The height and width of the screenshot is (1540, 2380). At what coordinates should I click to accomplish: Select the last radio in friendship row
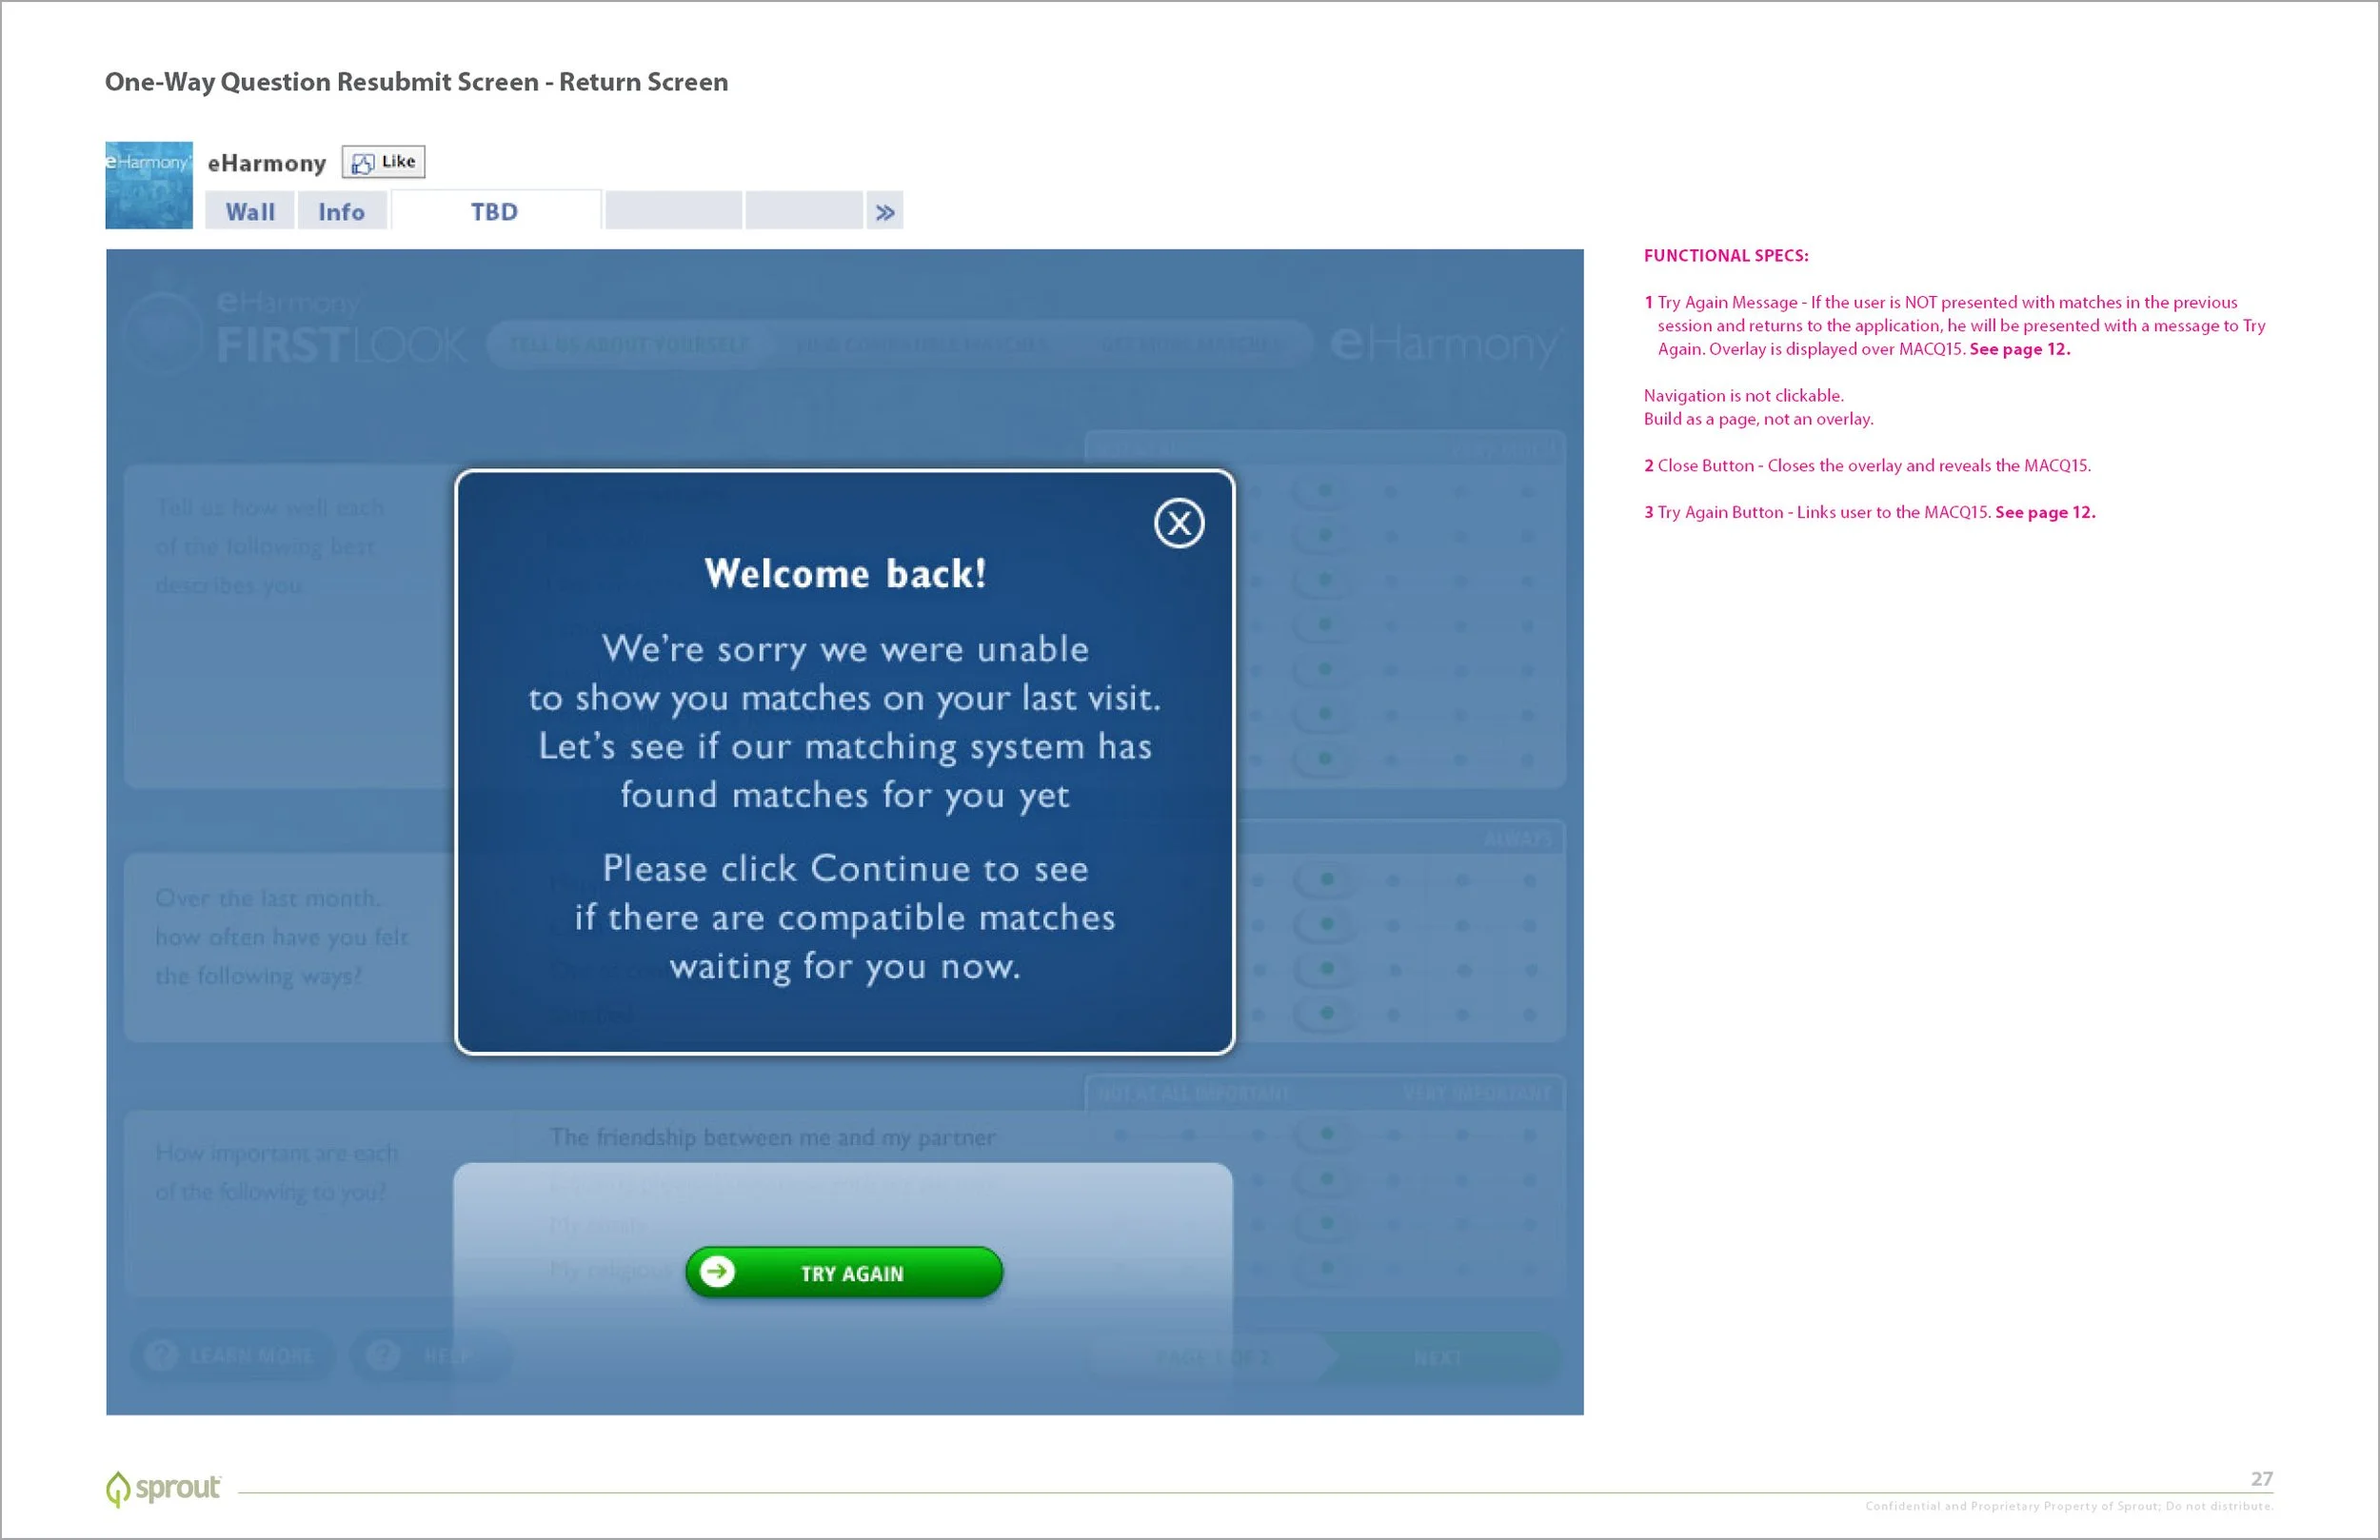tap(1529, 1135)
